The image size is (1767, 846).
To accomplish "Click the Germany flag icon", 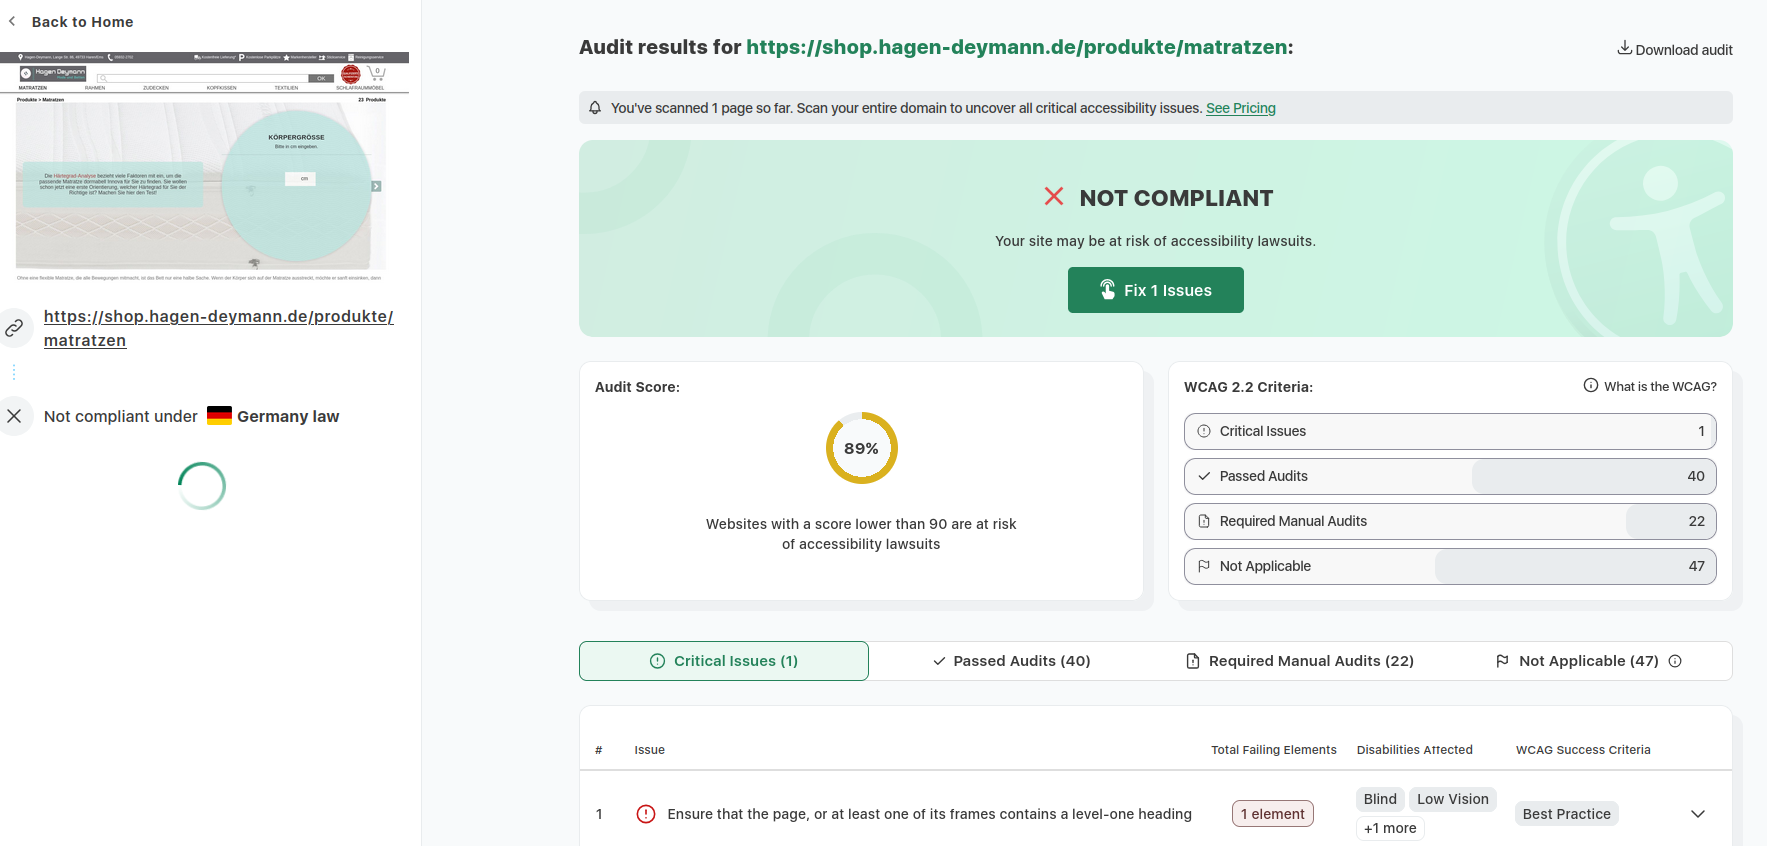I will coord(219,416).
